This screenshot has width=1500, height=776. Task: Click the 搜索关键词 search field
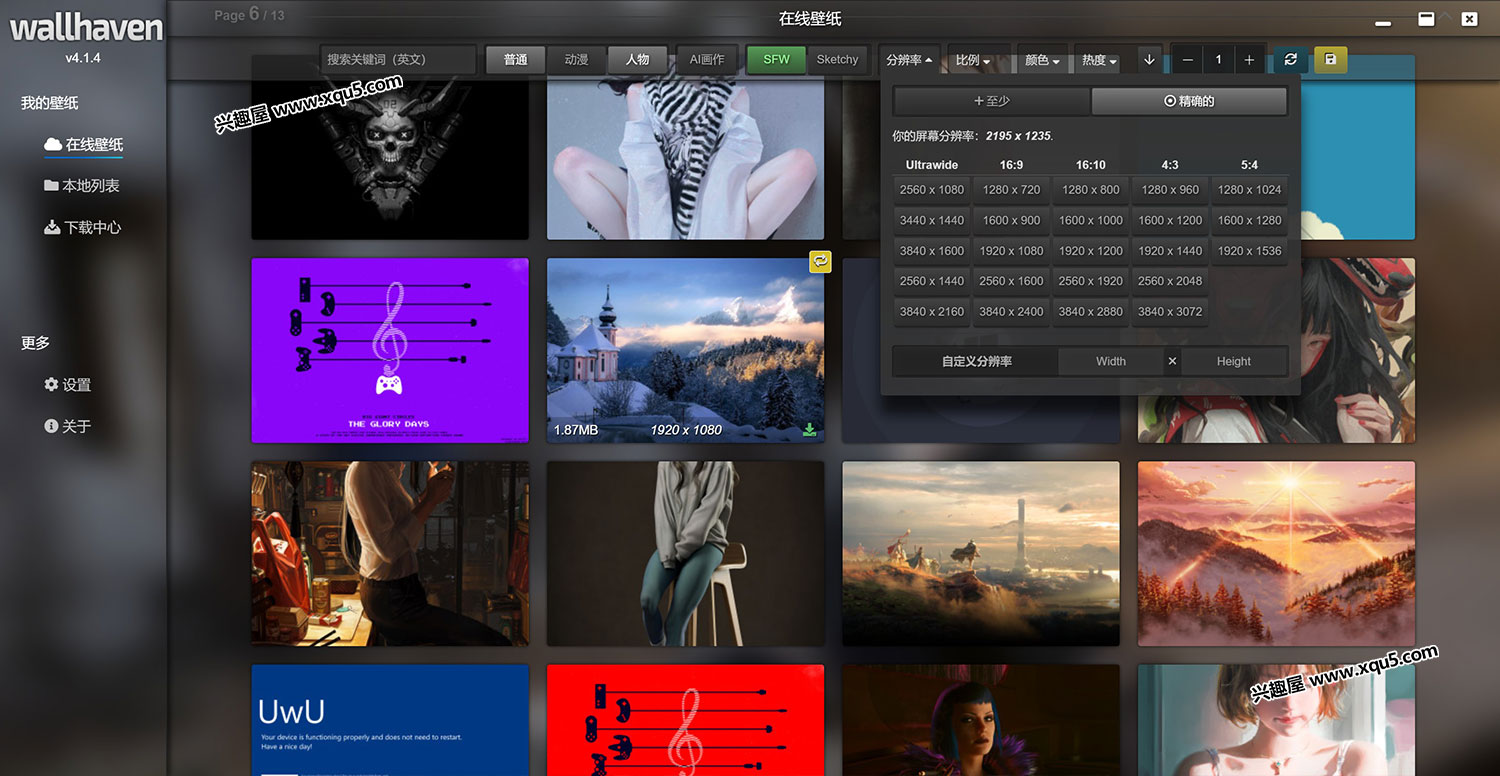[x=398, y=60]
